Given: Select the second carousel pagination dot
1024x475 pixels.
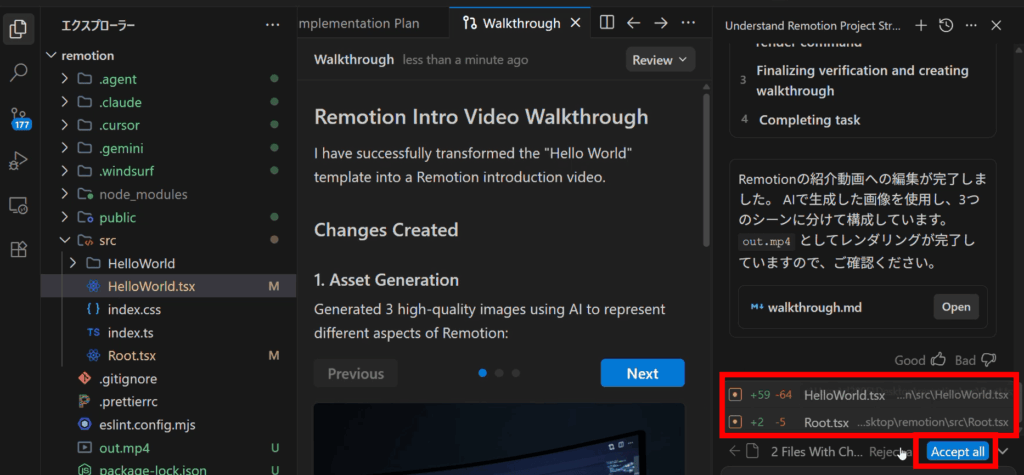Looking at the screenshot, I should pyautogui.click(x=499, y=373).
